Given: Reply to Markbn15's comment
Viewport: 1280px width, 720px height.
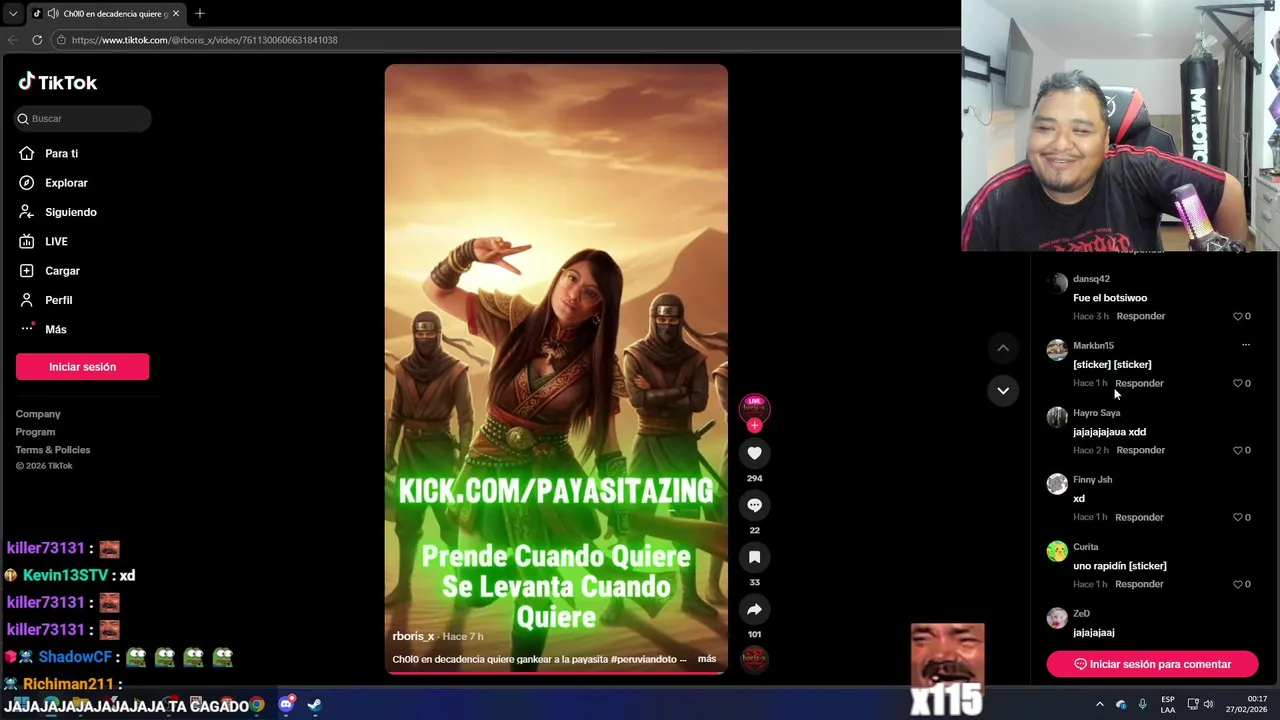Looking at the screenshot, I should (1139, 383).
